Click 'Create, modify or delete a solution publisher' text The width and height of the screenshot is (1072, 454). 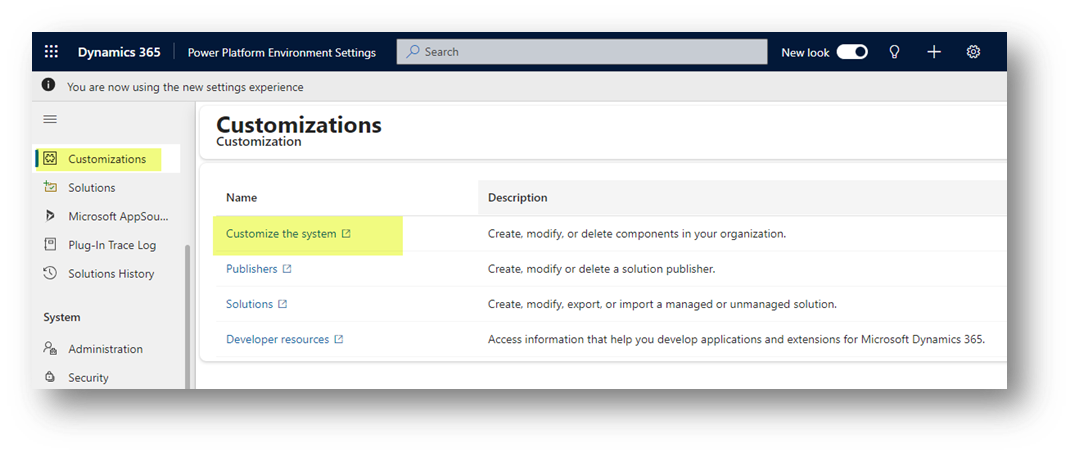click(602, 269)
